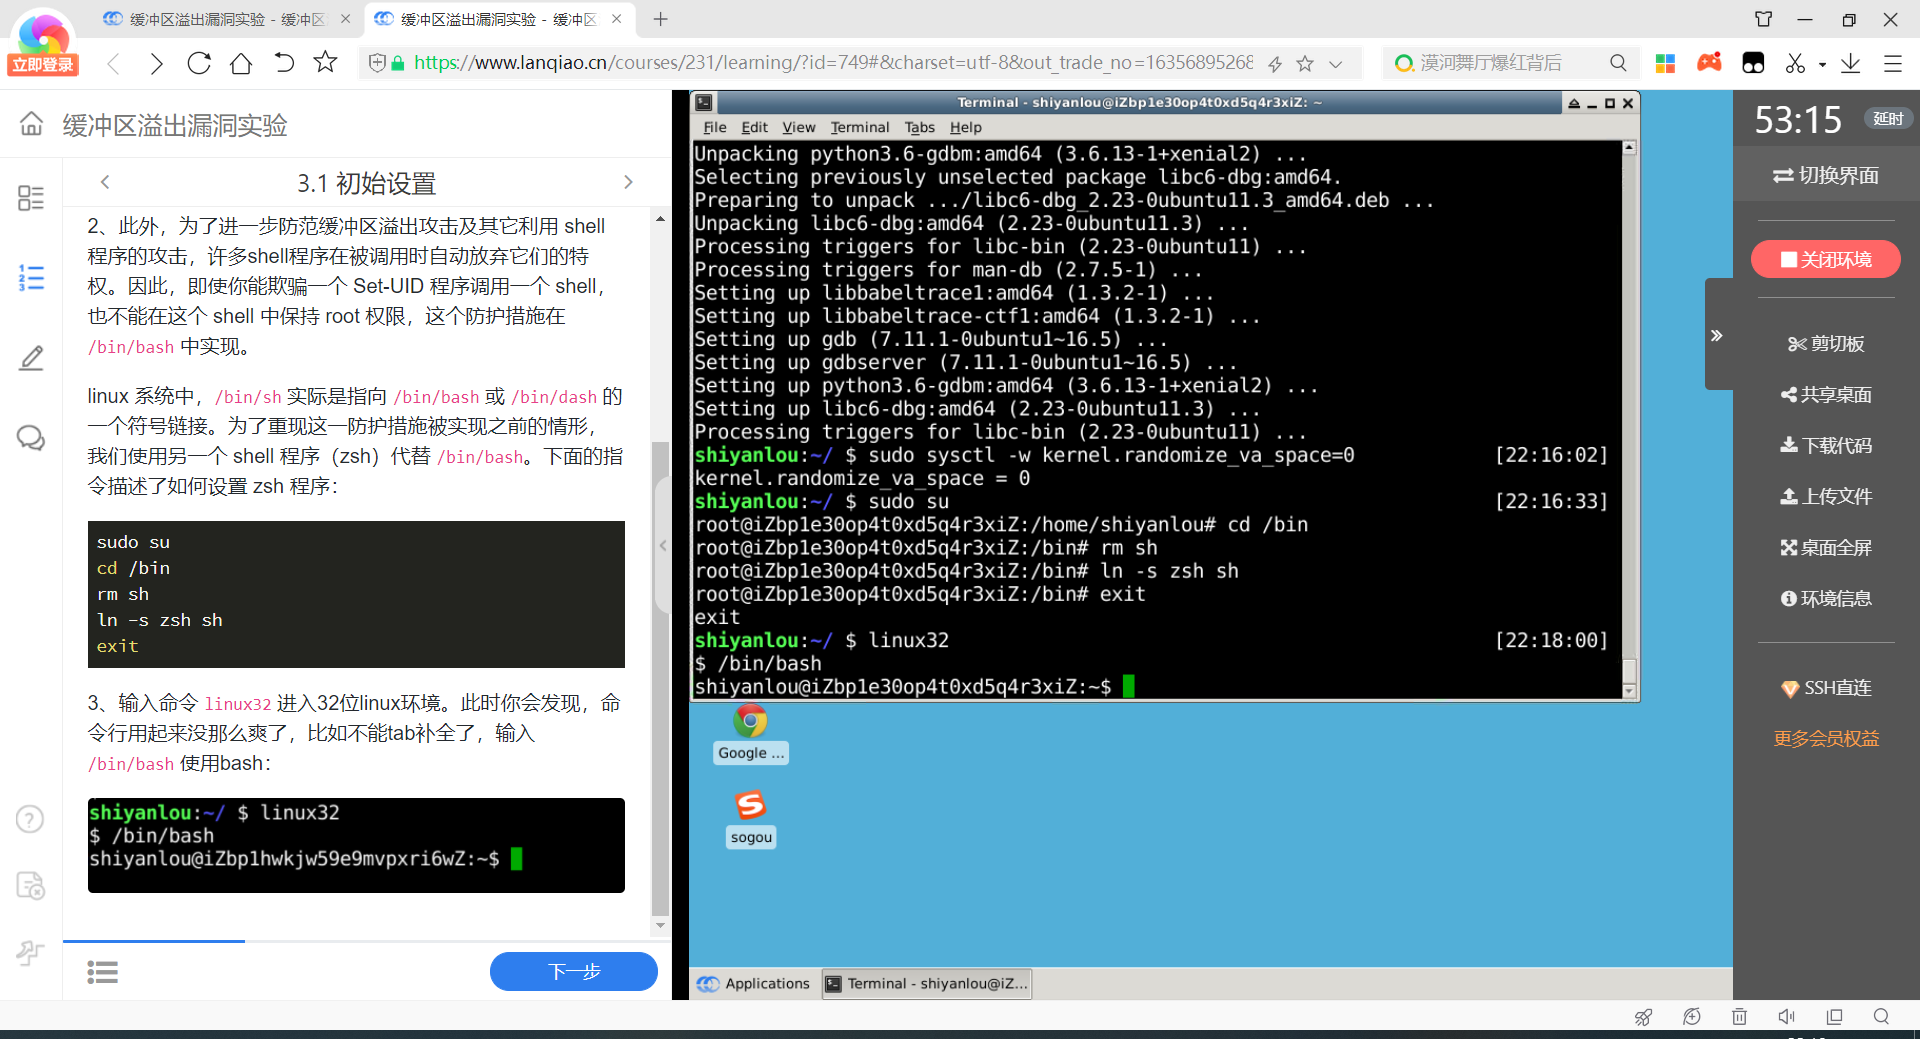The width and height of the screenshot is (1920, 1039).
Task: Bookmark page with the star icon
Action: [325, 63]
